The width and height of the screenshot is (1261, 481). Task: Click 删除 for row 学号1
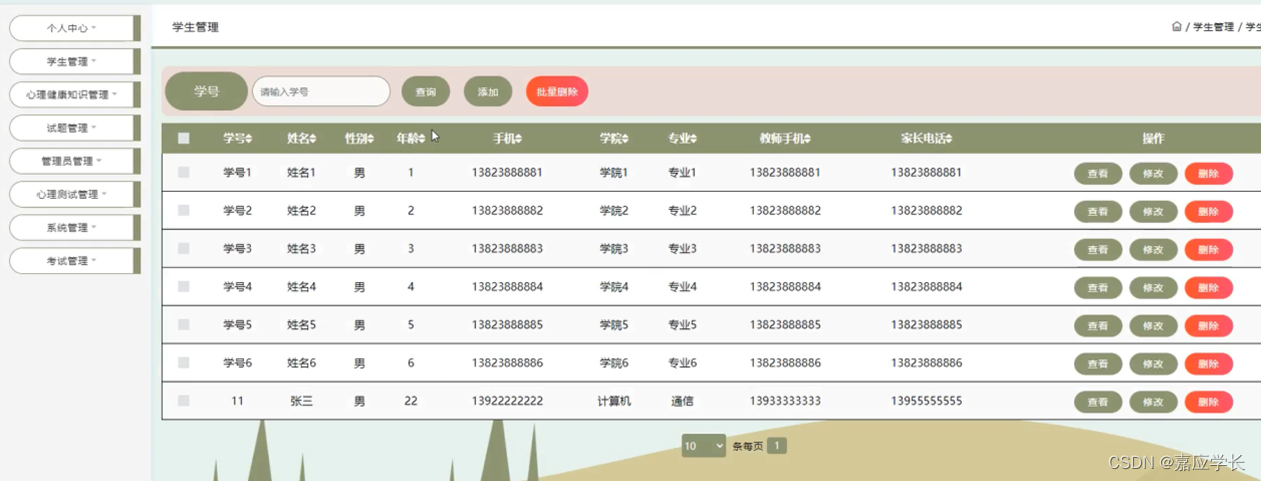coord(1208,174)
